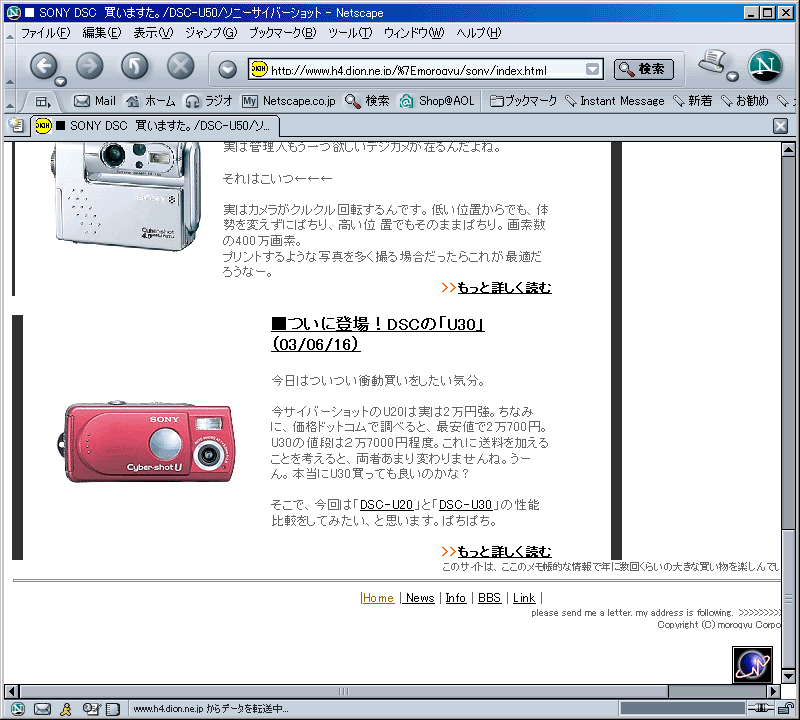Click the 検索 button next to the address bar

tap(644, 69)
